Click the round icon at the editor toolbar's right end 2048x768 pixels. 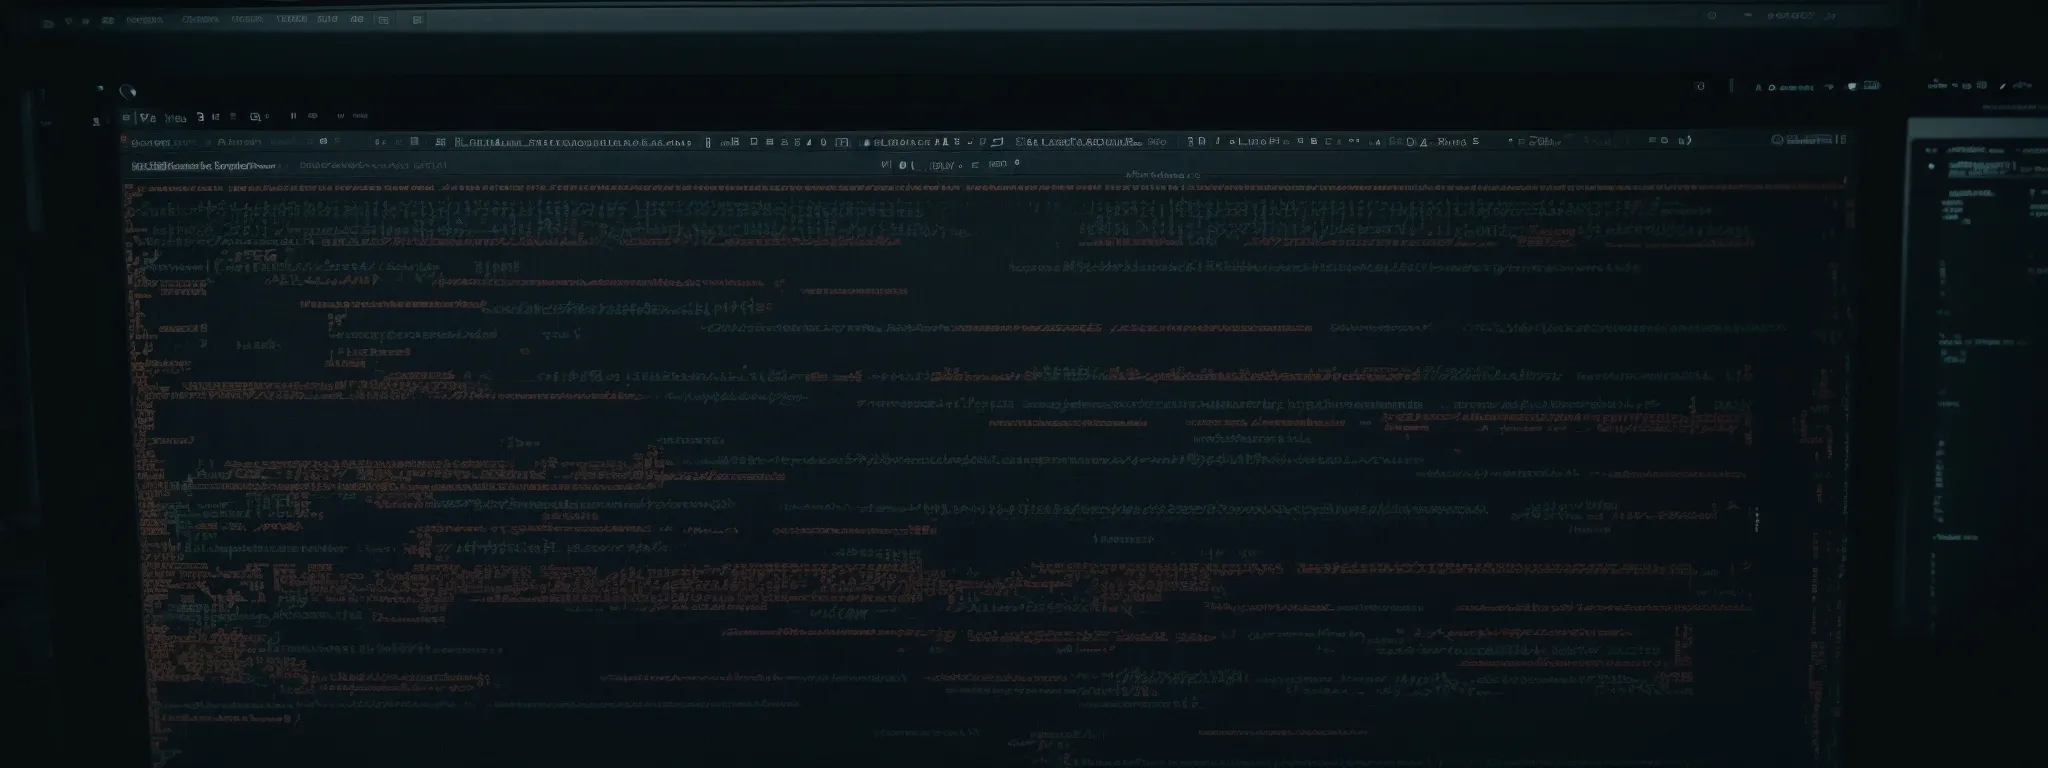click(1777, 141)
